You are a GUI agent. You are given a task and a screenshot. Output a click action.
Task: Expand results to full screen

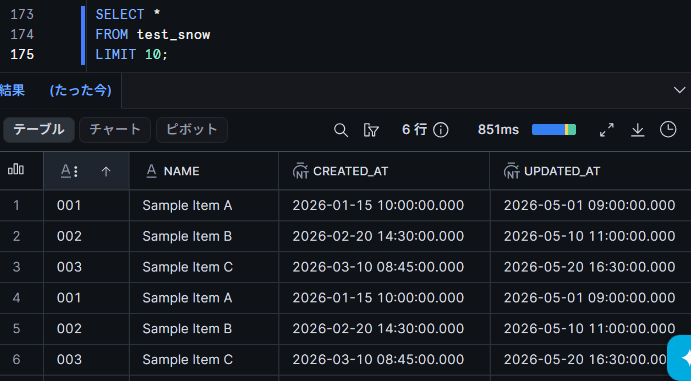coord(607,130)
